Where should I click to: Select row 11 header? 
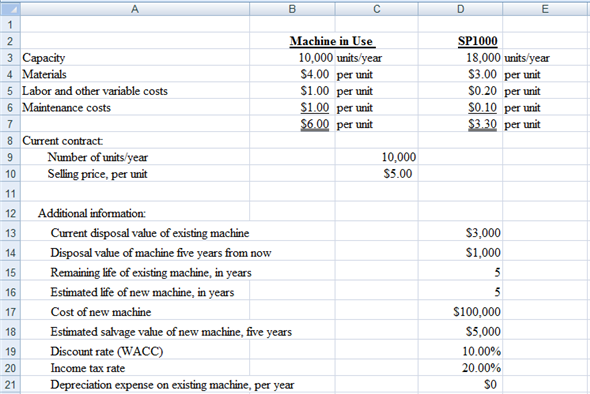[x=10, y=193]
